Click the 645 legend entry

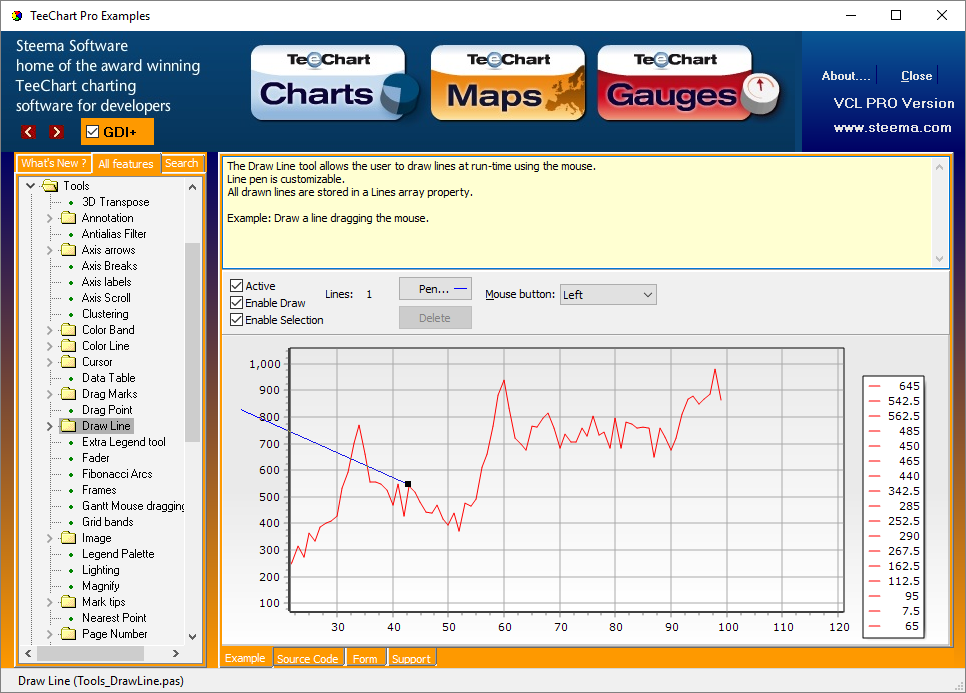[x=893, y=386]
